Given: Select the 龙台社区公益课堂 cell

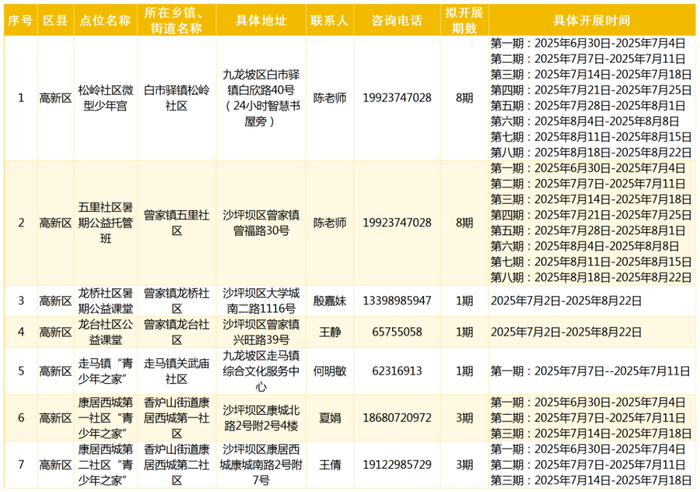Looking at the screenshot, I should click(x=105, y=332).
